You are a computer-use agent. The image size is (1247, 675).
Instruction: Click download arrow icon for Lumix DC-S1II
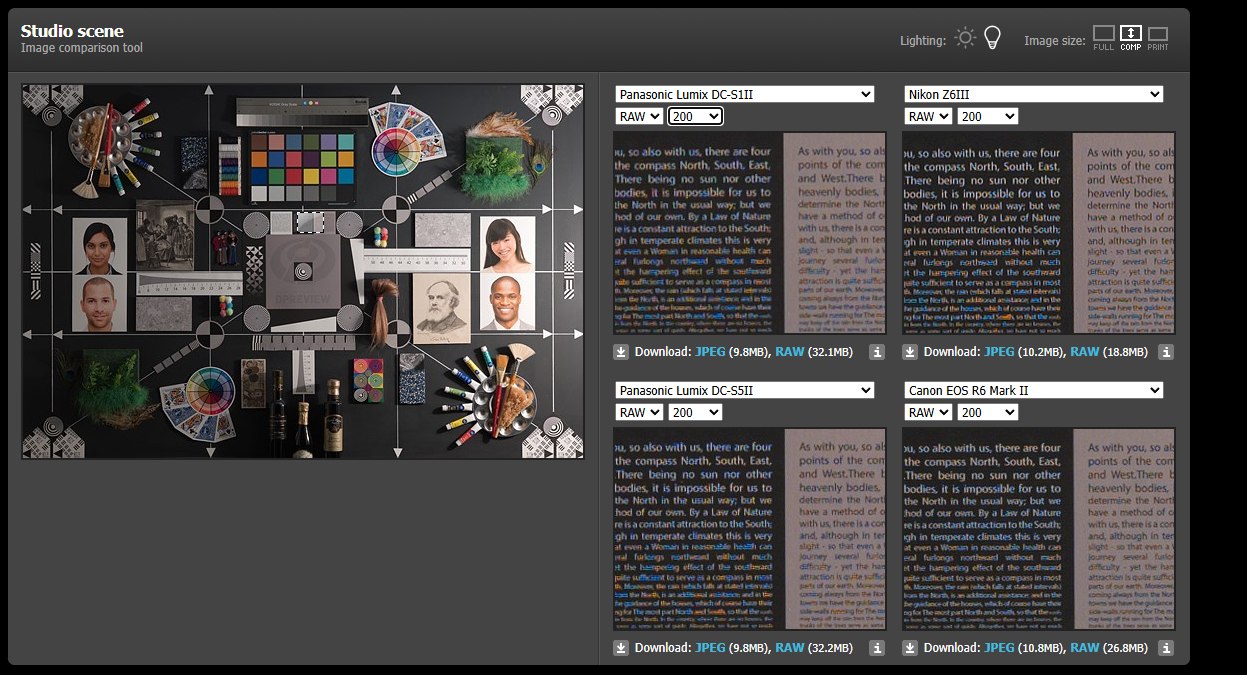(621, 352)
